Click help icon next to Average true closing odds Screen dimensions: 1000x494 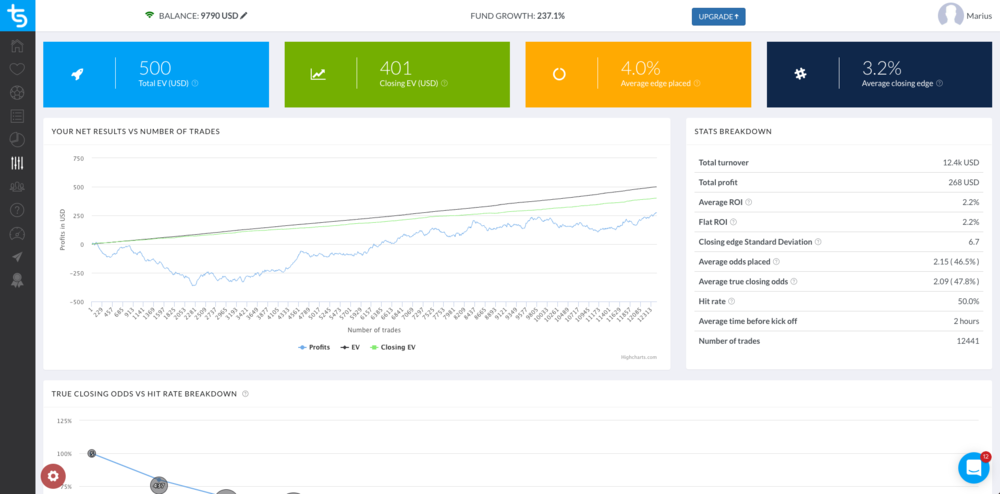(794, 281)
